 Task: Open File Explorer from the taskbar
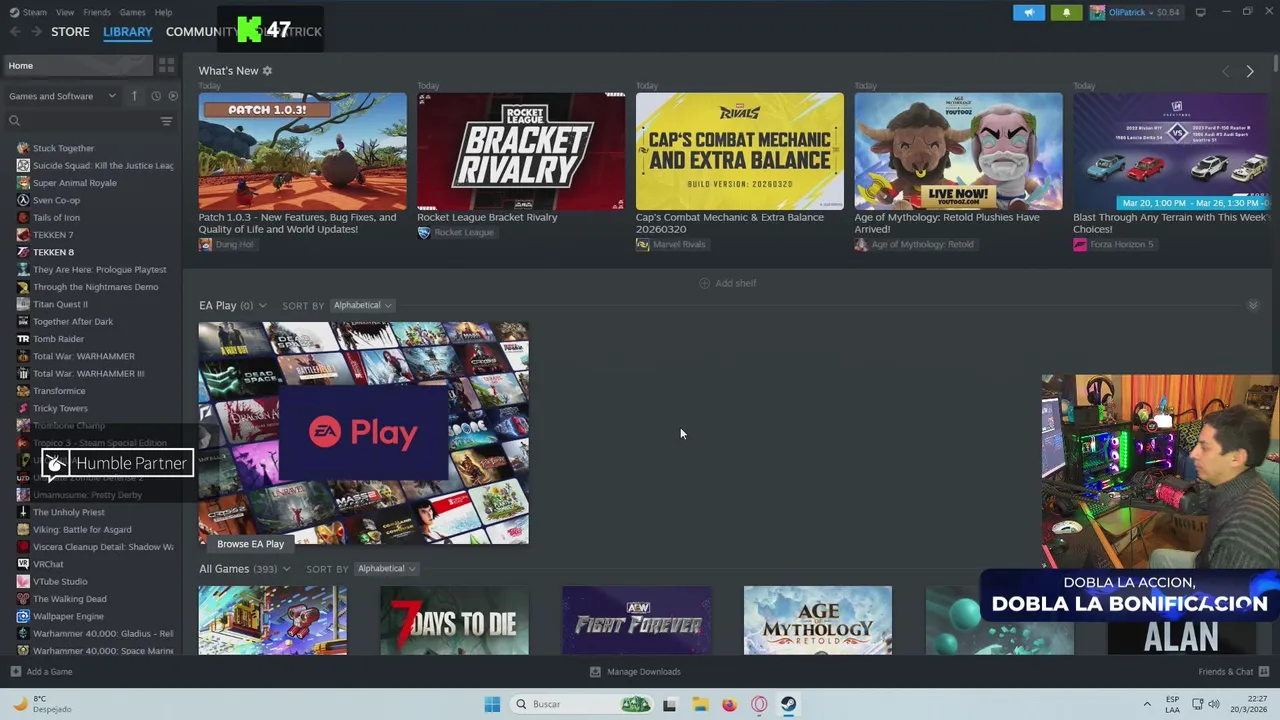pos(700,704)
